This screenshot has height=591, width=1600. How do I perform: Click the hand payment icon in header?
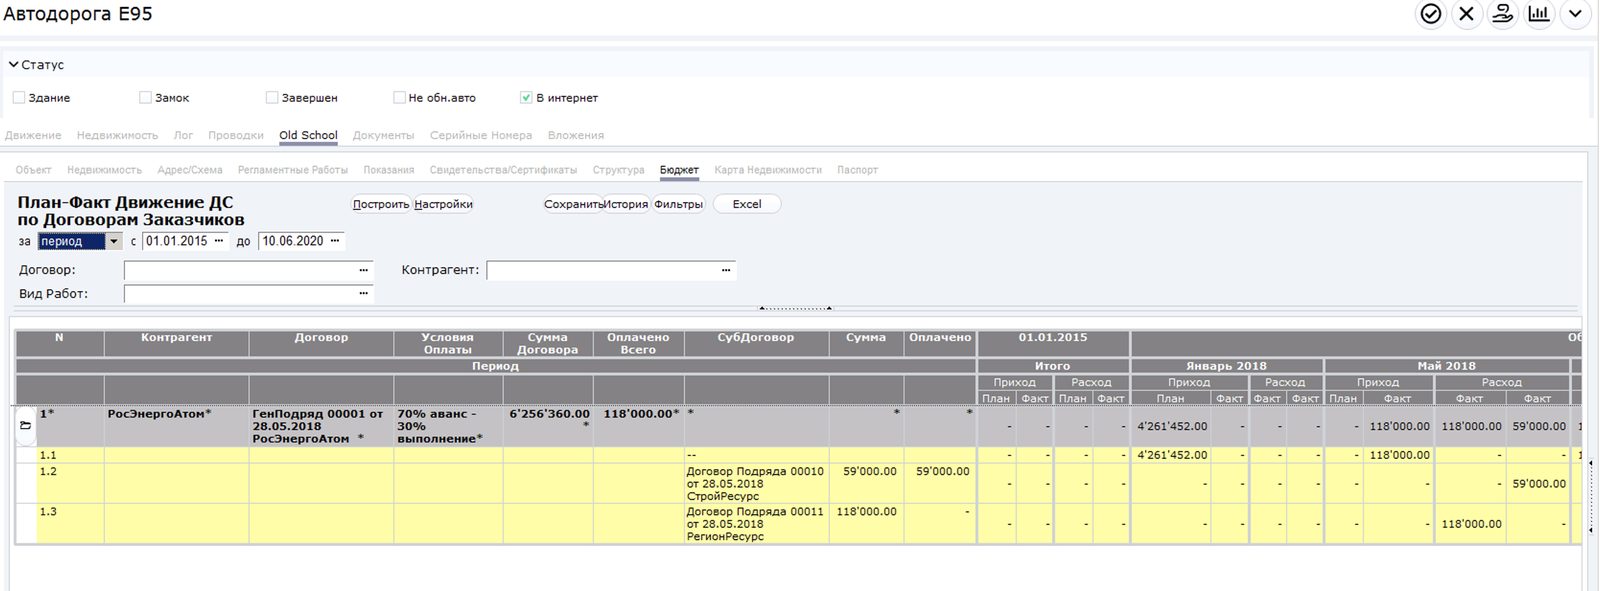click(1503, 14)
